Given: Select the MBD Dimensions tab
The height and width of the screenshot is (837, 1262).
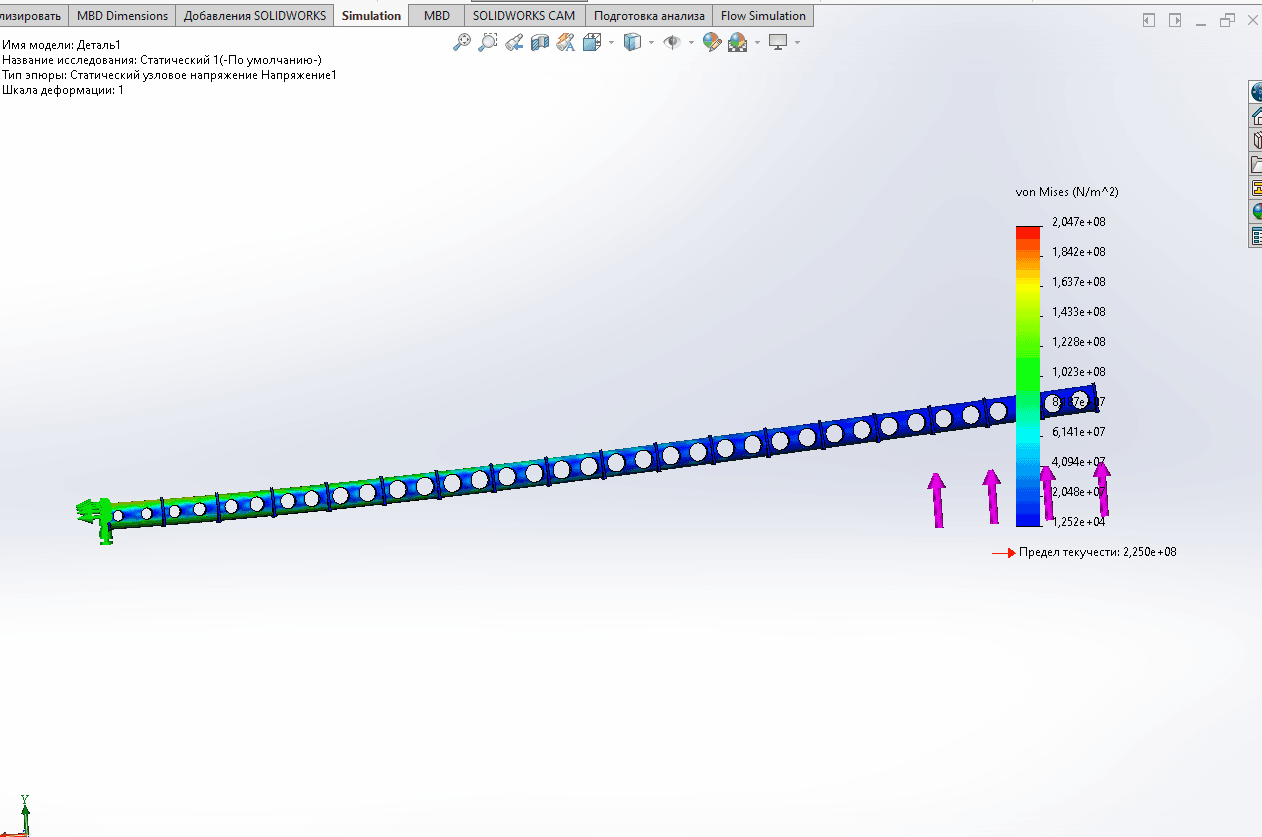Looking at the screenshot, I should [x=123, y=16].
